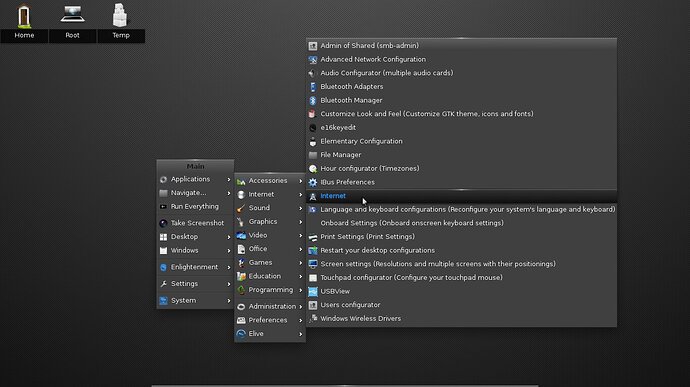
Task: Open the Office category
Action: 270,249
